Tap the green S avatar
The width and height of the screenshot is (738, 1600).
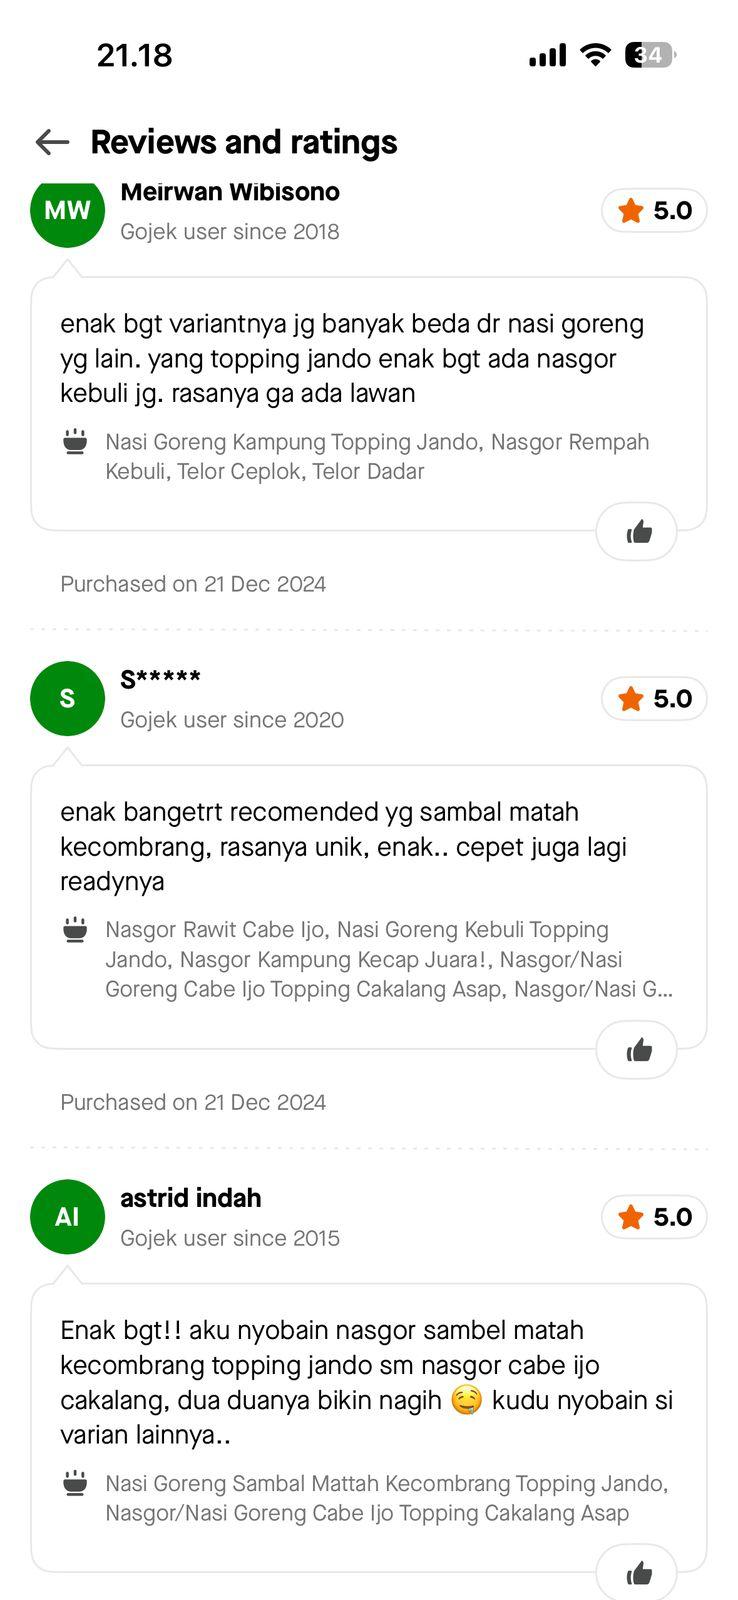[67, 698]
